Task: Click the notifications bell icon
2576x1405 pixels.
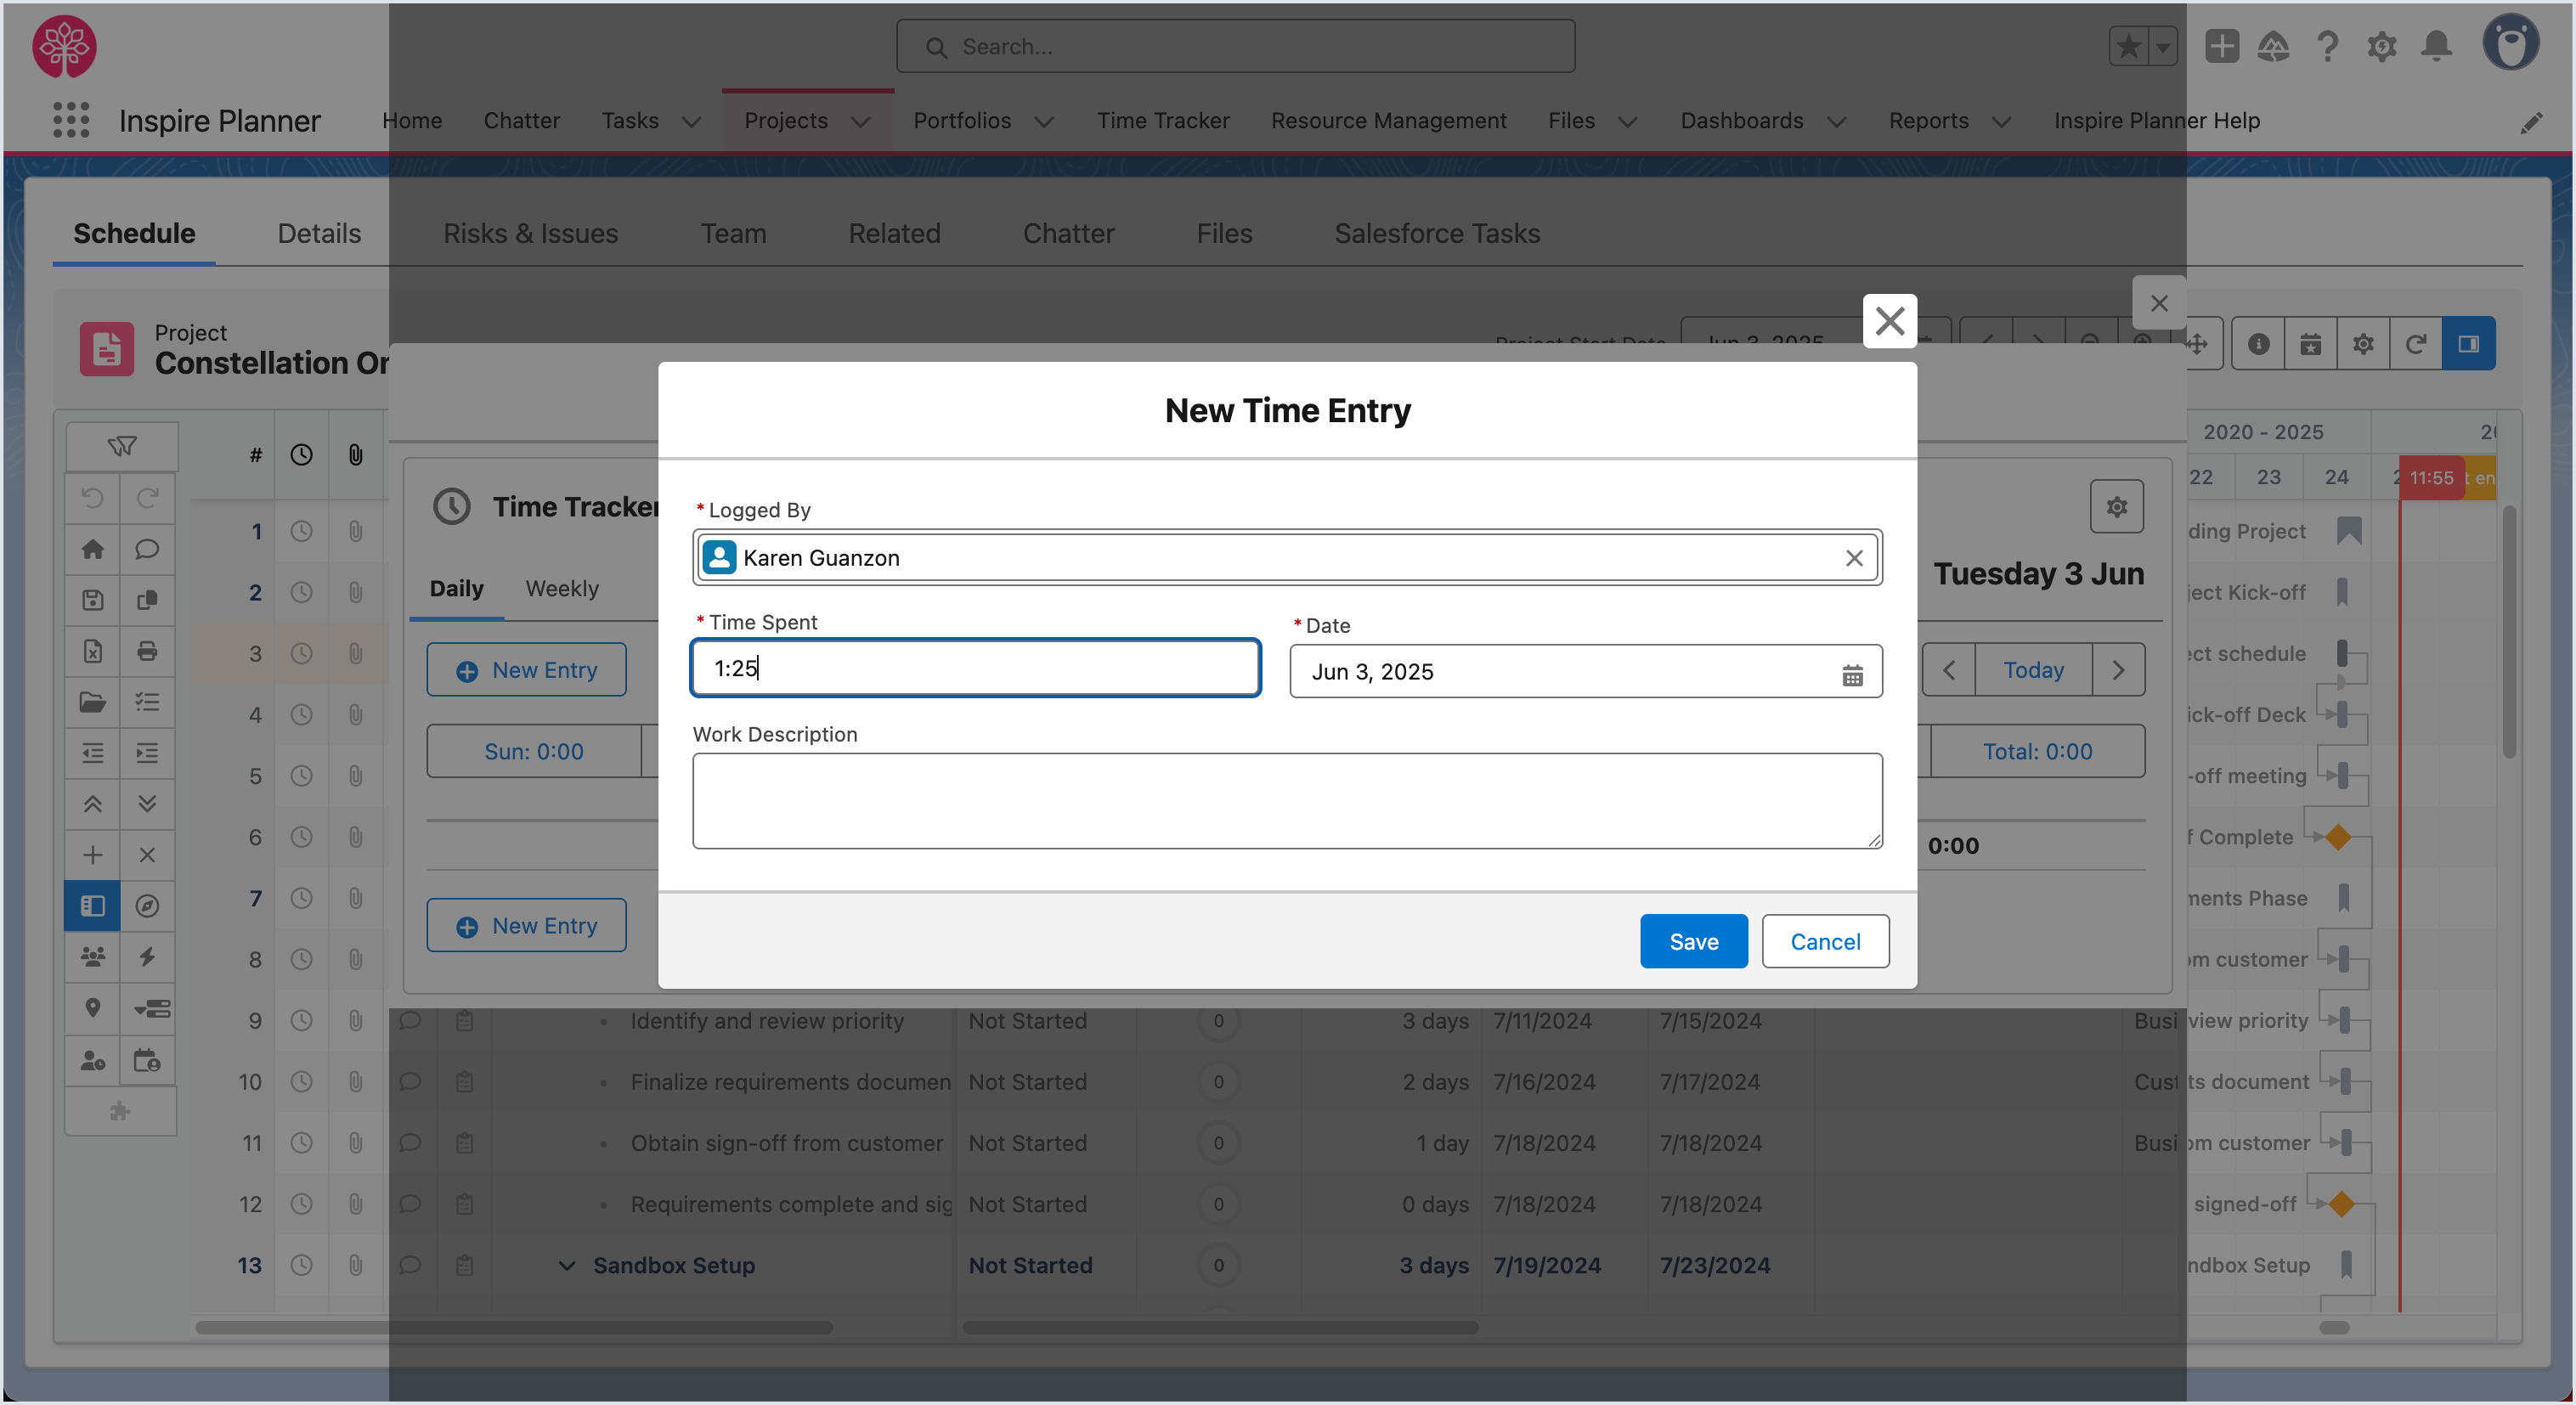Action: [x=2436, y=46]
